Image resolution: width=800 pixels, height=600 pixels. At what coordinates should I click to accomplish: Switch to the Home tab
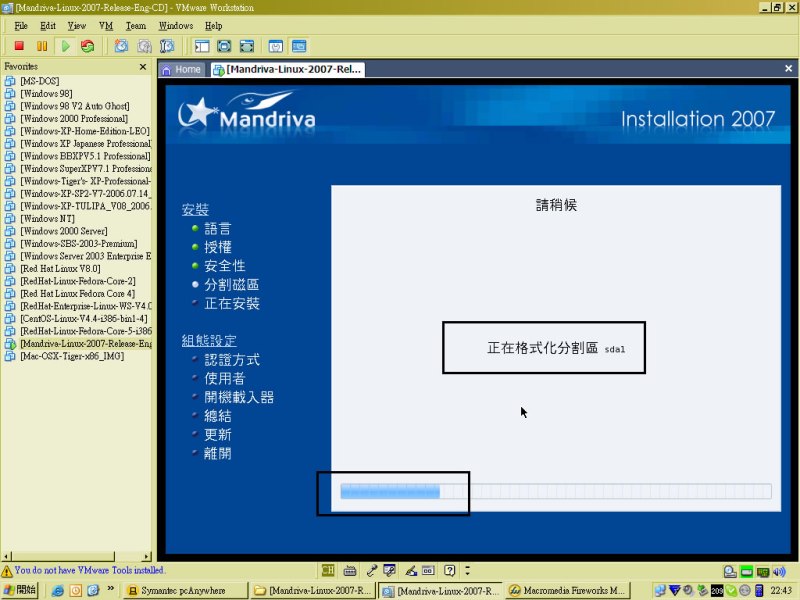[x=182, y=69]
